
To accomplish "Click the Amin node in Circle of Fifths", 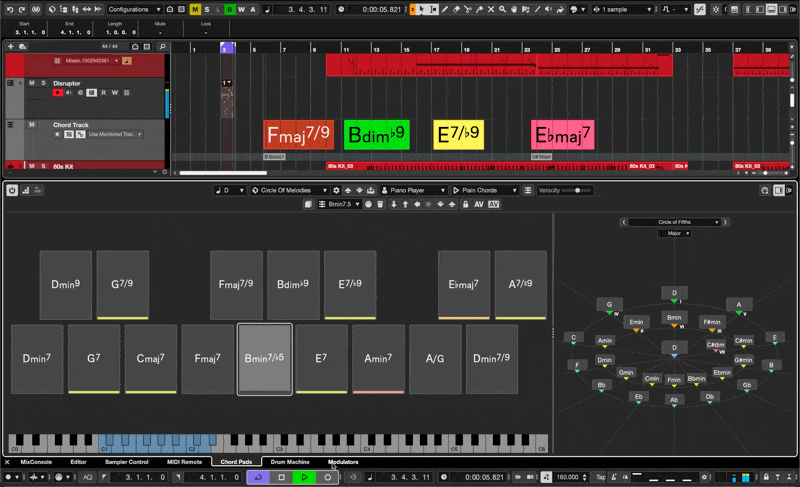I will (605, 340).
